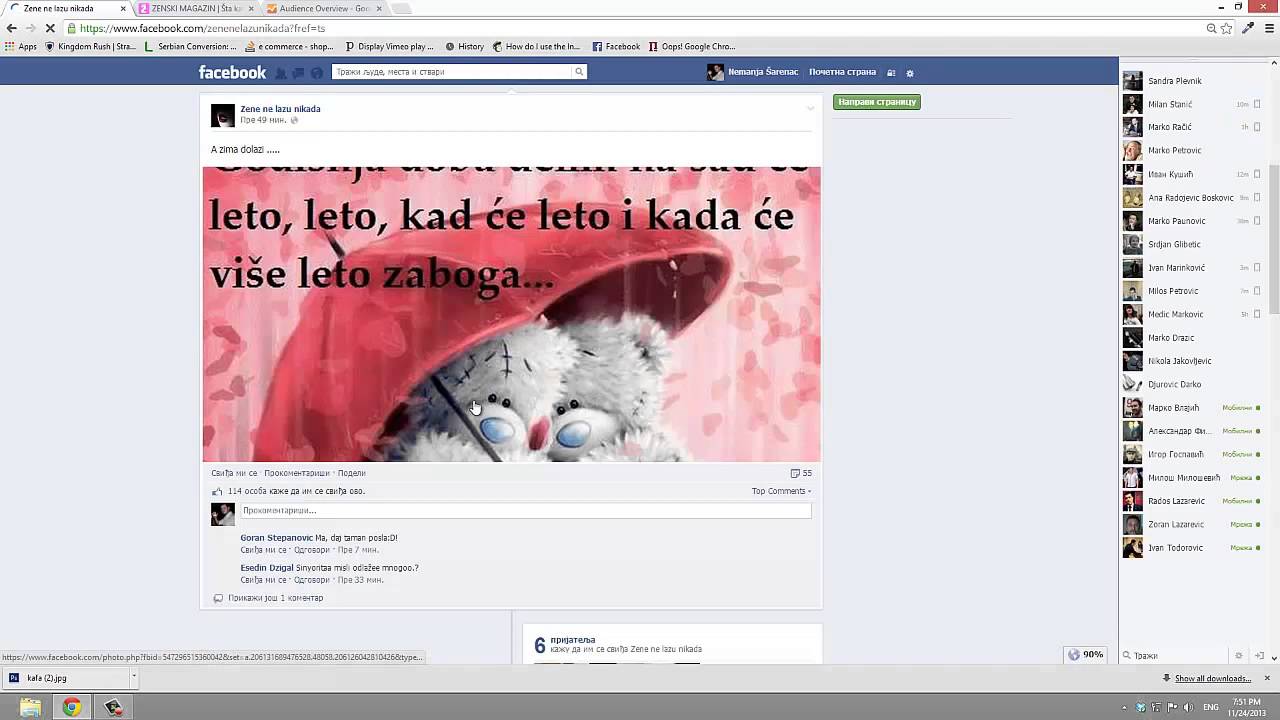Screen dimensions: 1280x720
Task: Open friend requests icon in Facebook header
Action: tap(281, 73)
